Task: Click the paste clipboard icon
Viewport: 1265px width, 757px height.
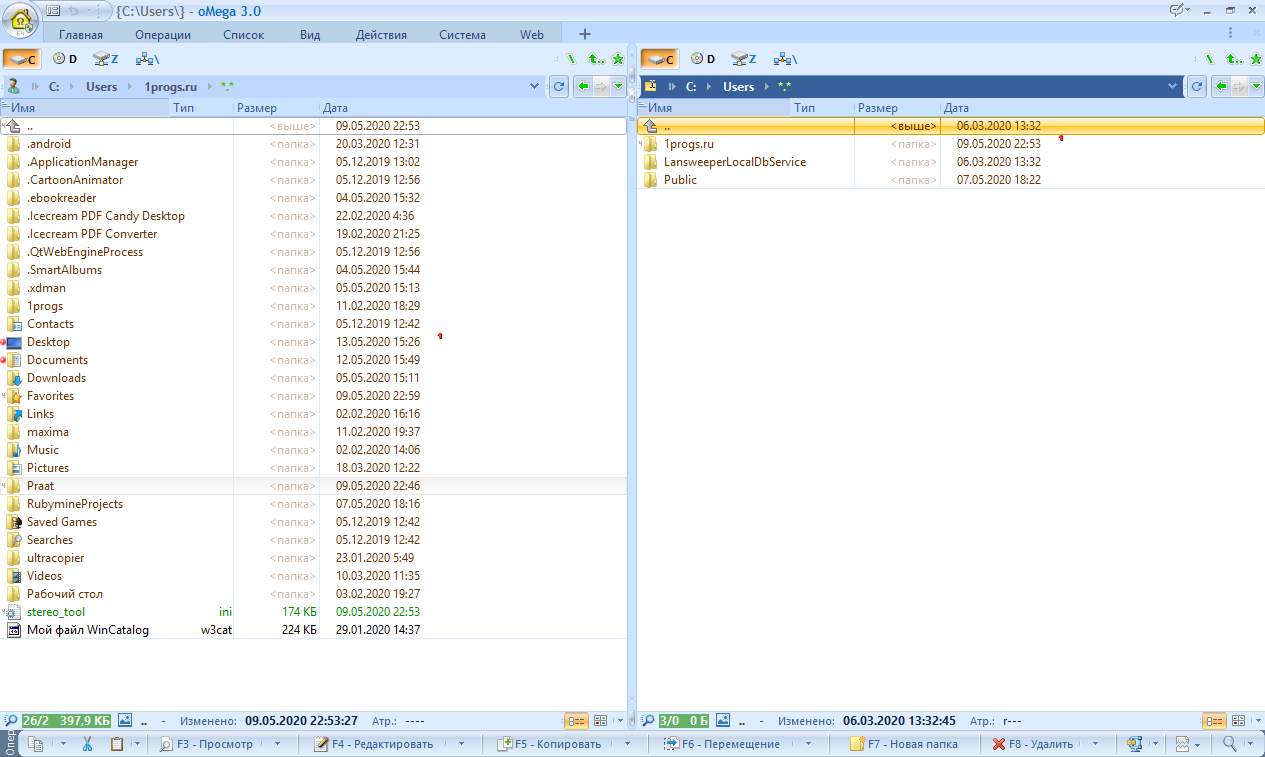Action: coord(116,744)
